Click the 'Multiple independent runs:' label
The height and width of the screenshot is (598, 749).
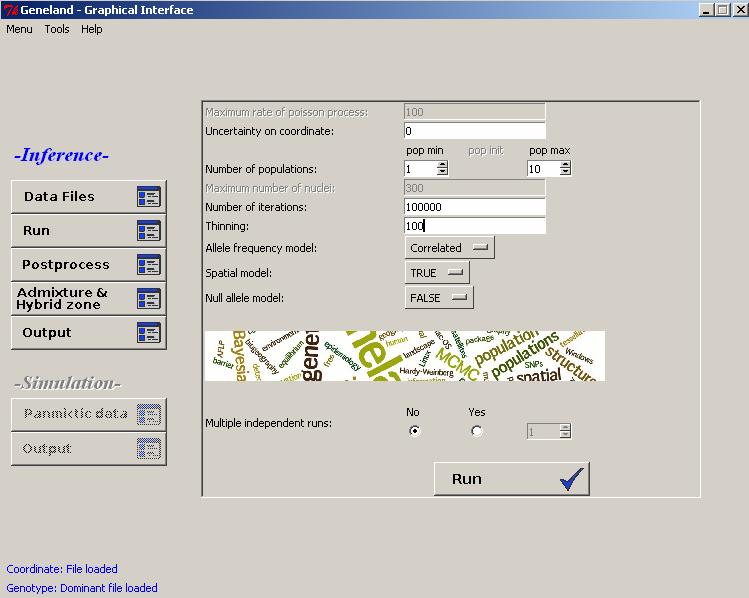268,423
